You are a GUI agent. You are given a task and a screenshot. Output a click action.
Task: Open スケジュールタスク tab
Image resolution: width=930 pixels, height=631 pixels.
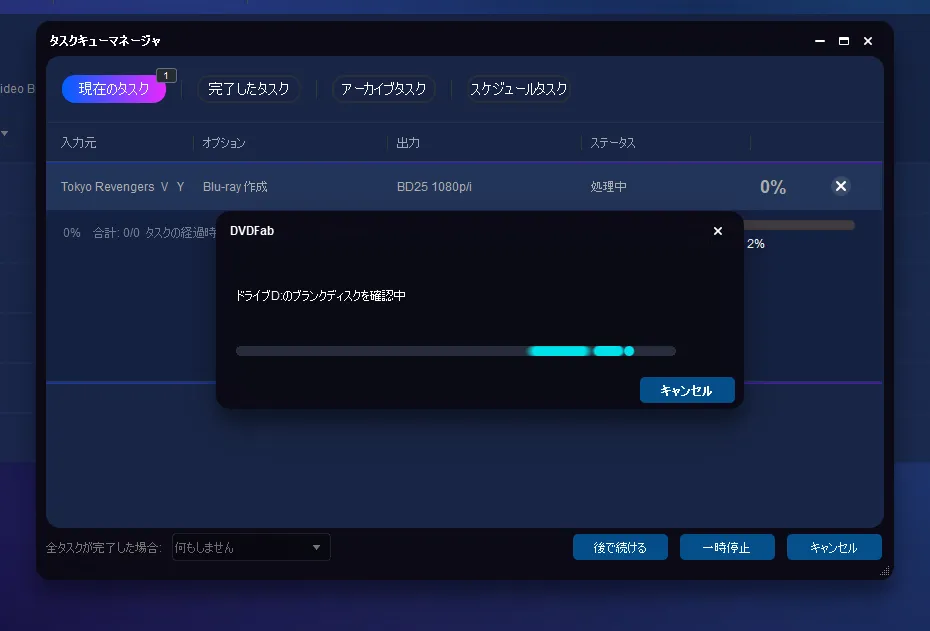[x=518, y=89]
